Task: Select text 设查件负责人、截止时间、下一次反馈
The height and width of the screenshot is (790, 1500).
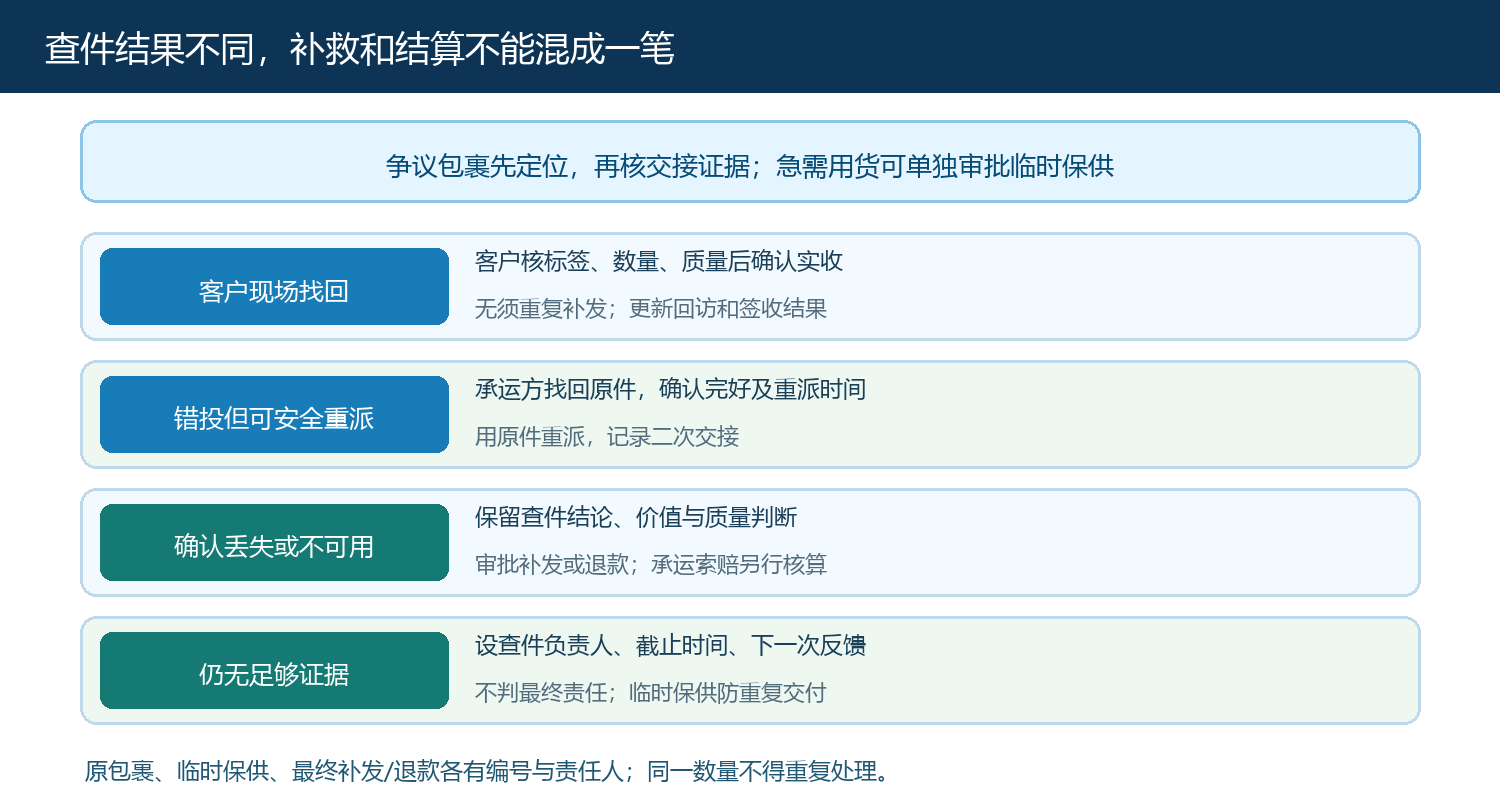Action: click(671, 646)
